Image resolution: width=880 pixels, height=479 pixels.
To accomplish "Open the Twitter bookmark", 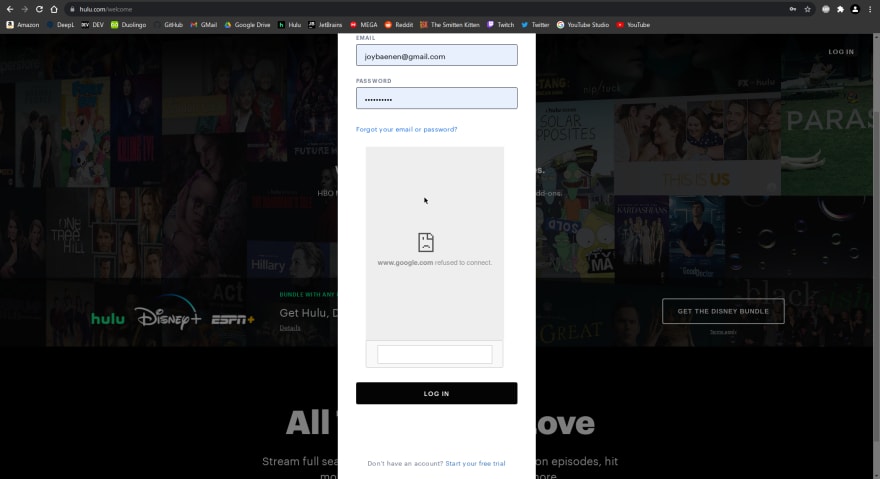I will [x=535, y=25].
